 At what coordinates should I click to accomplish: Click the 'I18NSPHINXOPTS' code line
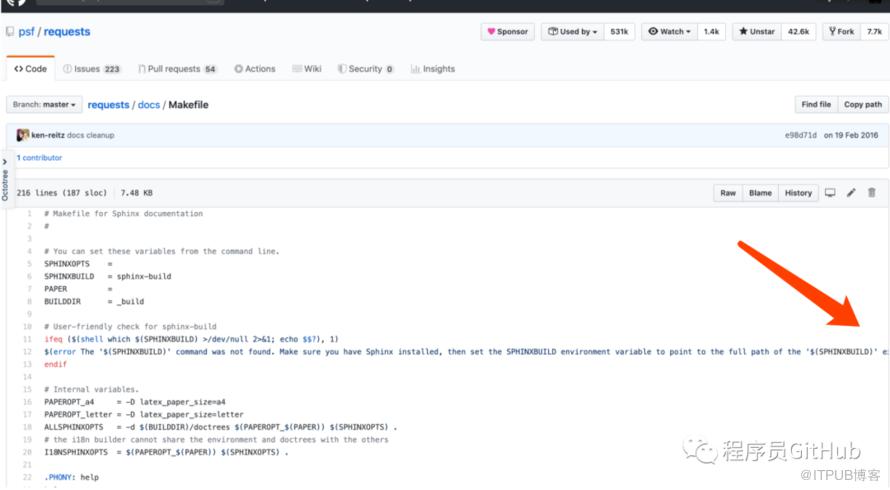166,452
